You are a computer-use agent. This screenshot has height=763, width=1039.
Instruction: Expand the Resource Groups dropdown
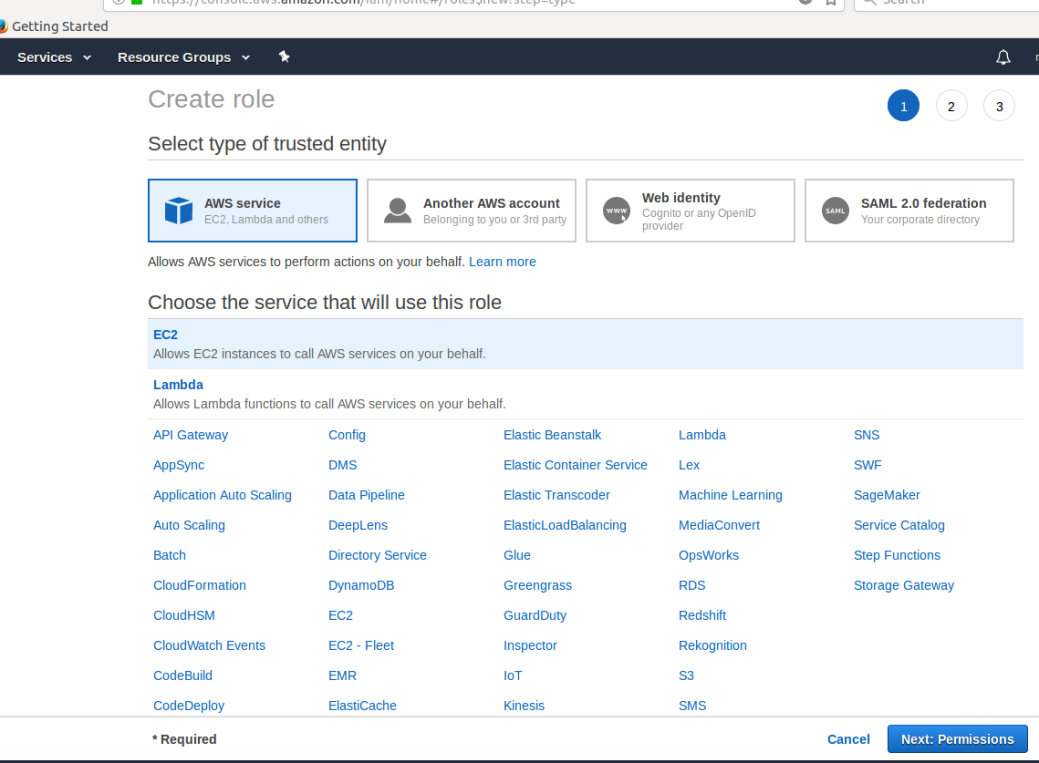183,57
